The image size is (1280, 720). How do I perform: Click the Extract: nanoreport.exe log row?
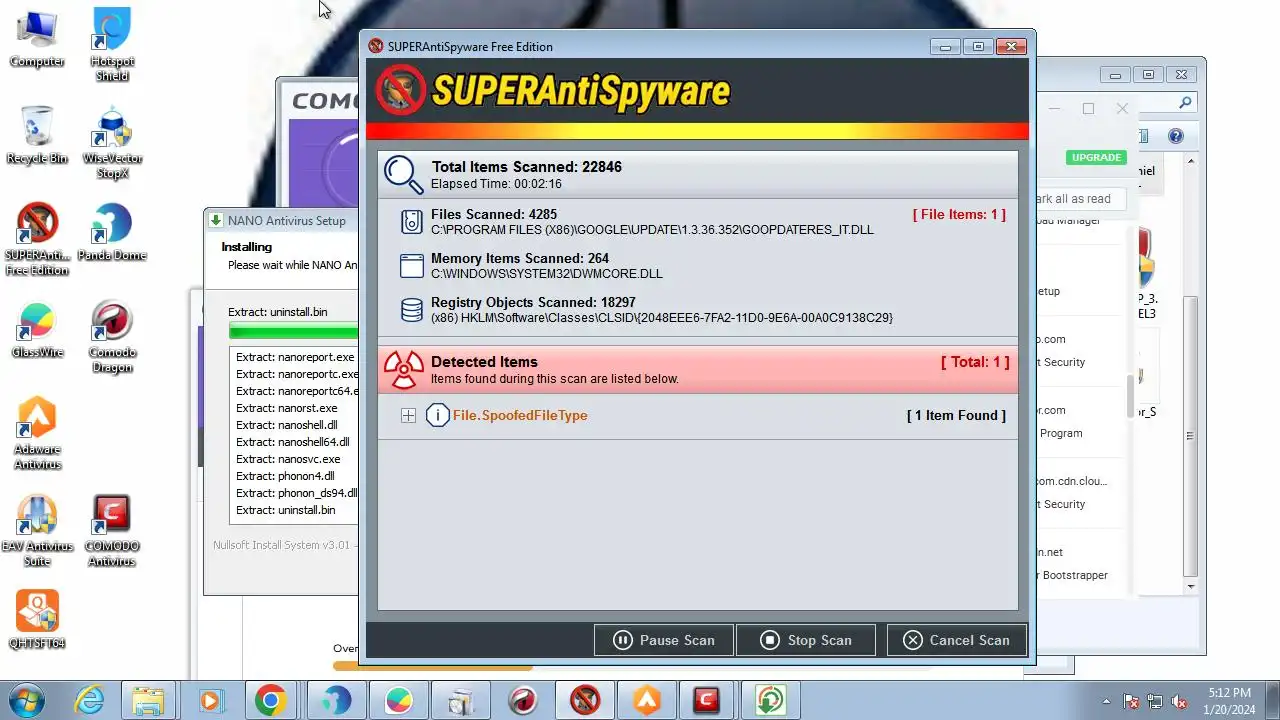[295, 357]
